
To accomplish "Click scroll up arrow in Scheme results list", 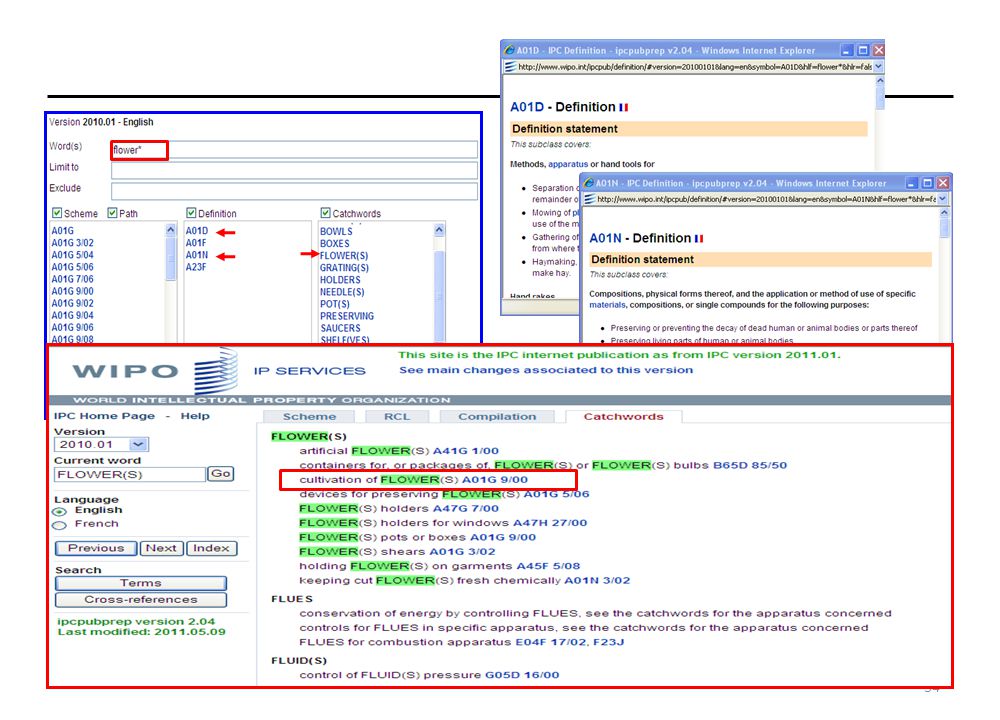I will click(x=170, y=230).
